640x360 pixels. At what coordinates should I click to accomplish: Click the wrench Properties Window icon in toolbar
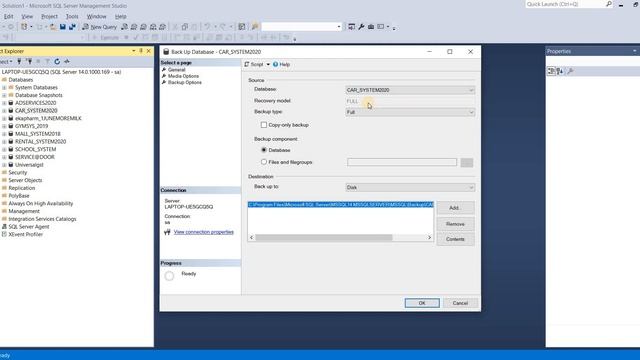point(361,27)
